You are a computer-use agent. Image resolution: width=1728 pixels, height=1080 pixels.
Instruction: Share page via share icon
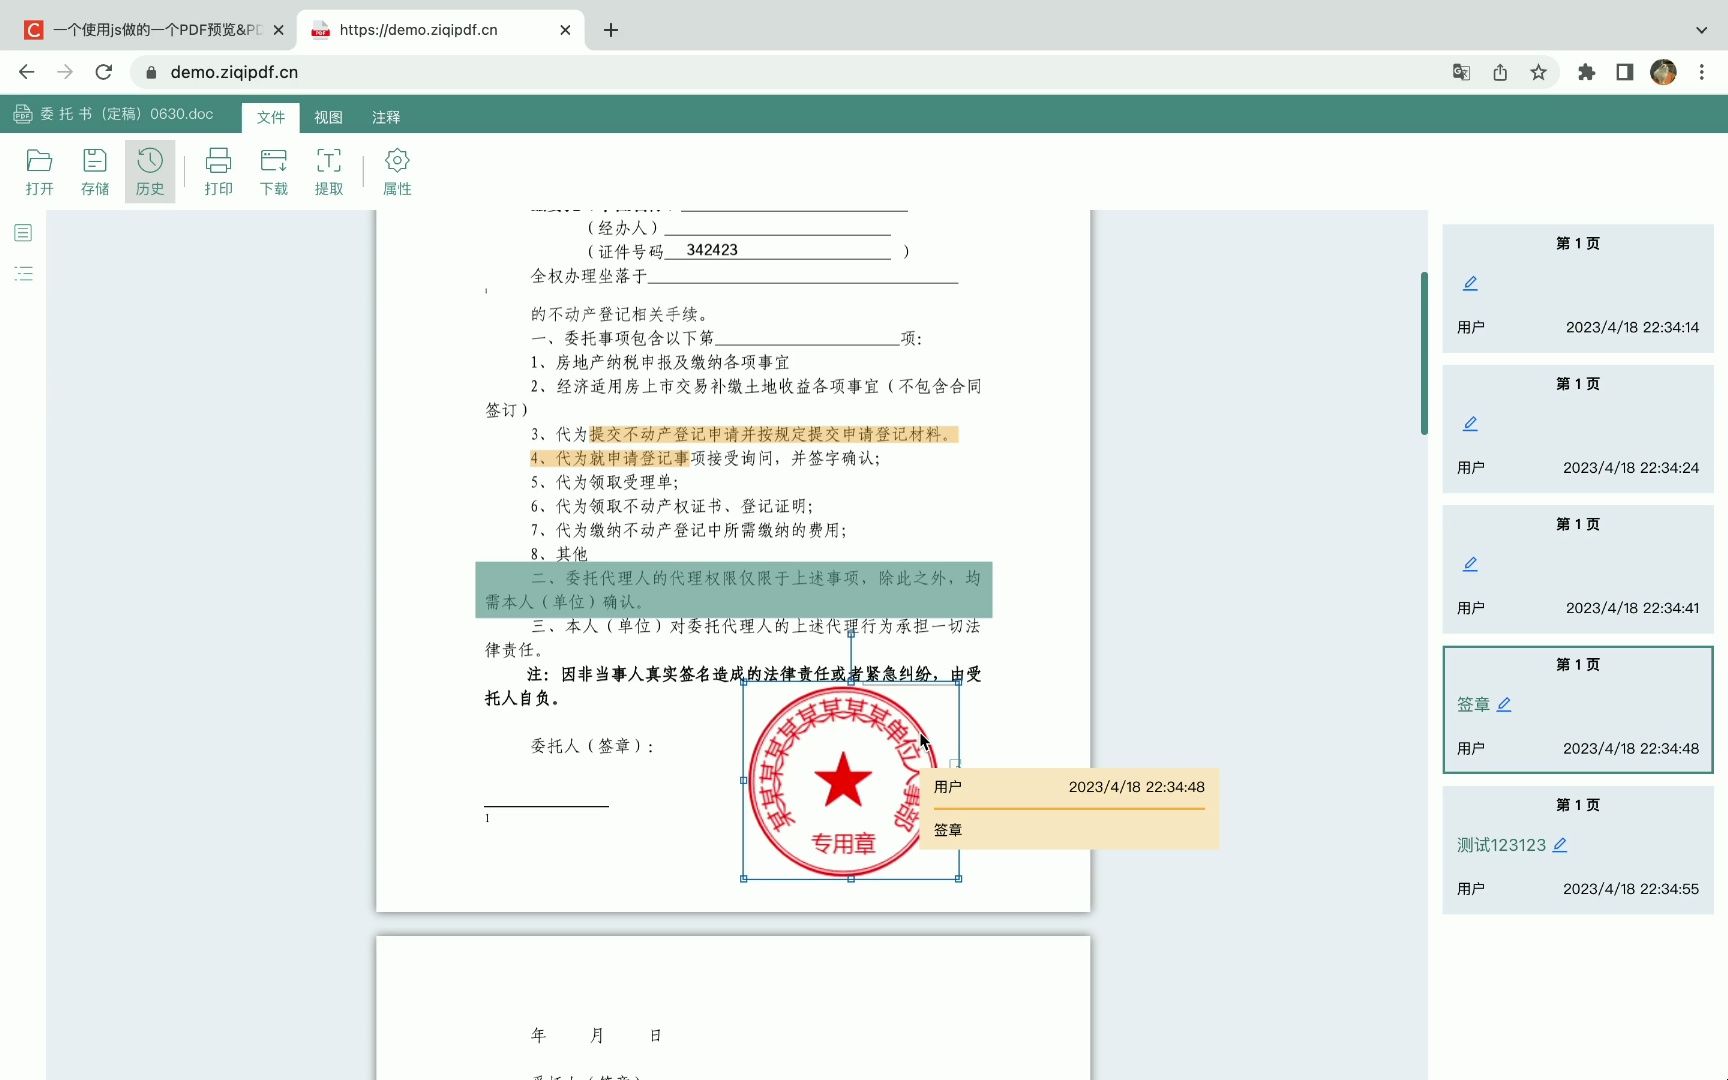1500,72
